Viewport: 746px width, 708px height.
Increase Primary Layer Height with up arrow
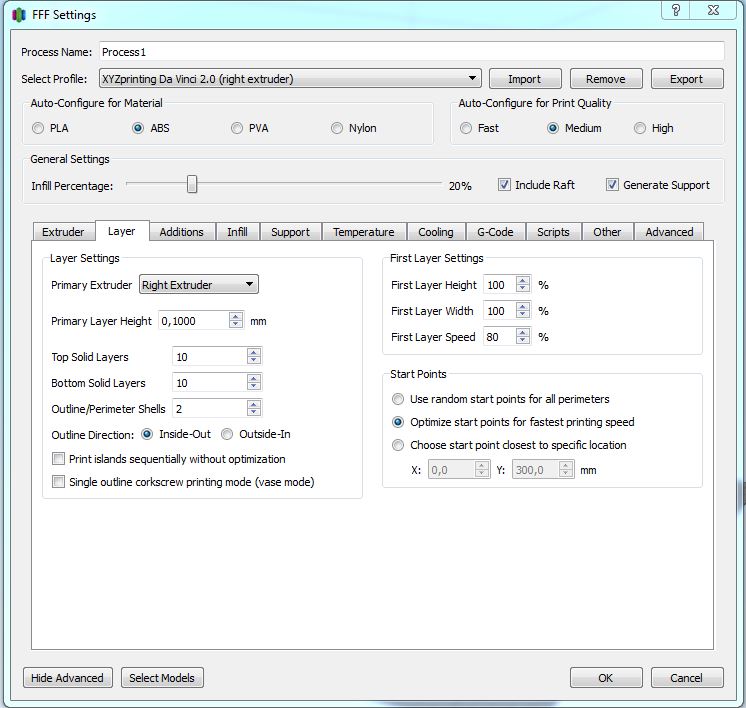(x=235, y=316)
